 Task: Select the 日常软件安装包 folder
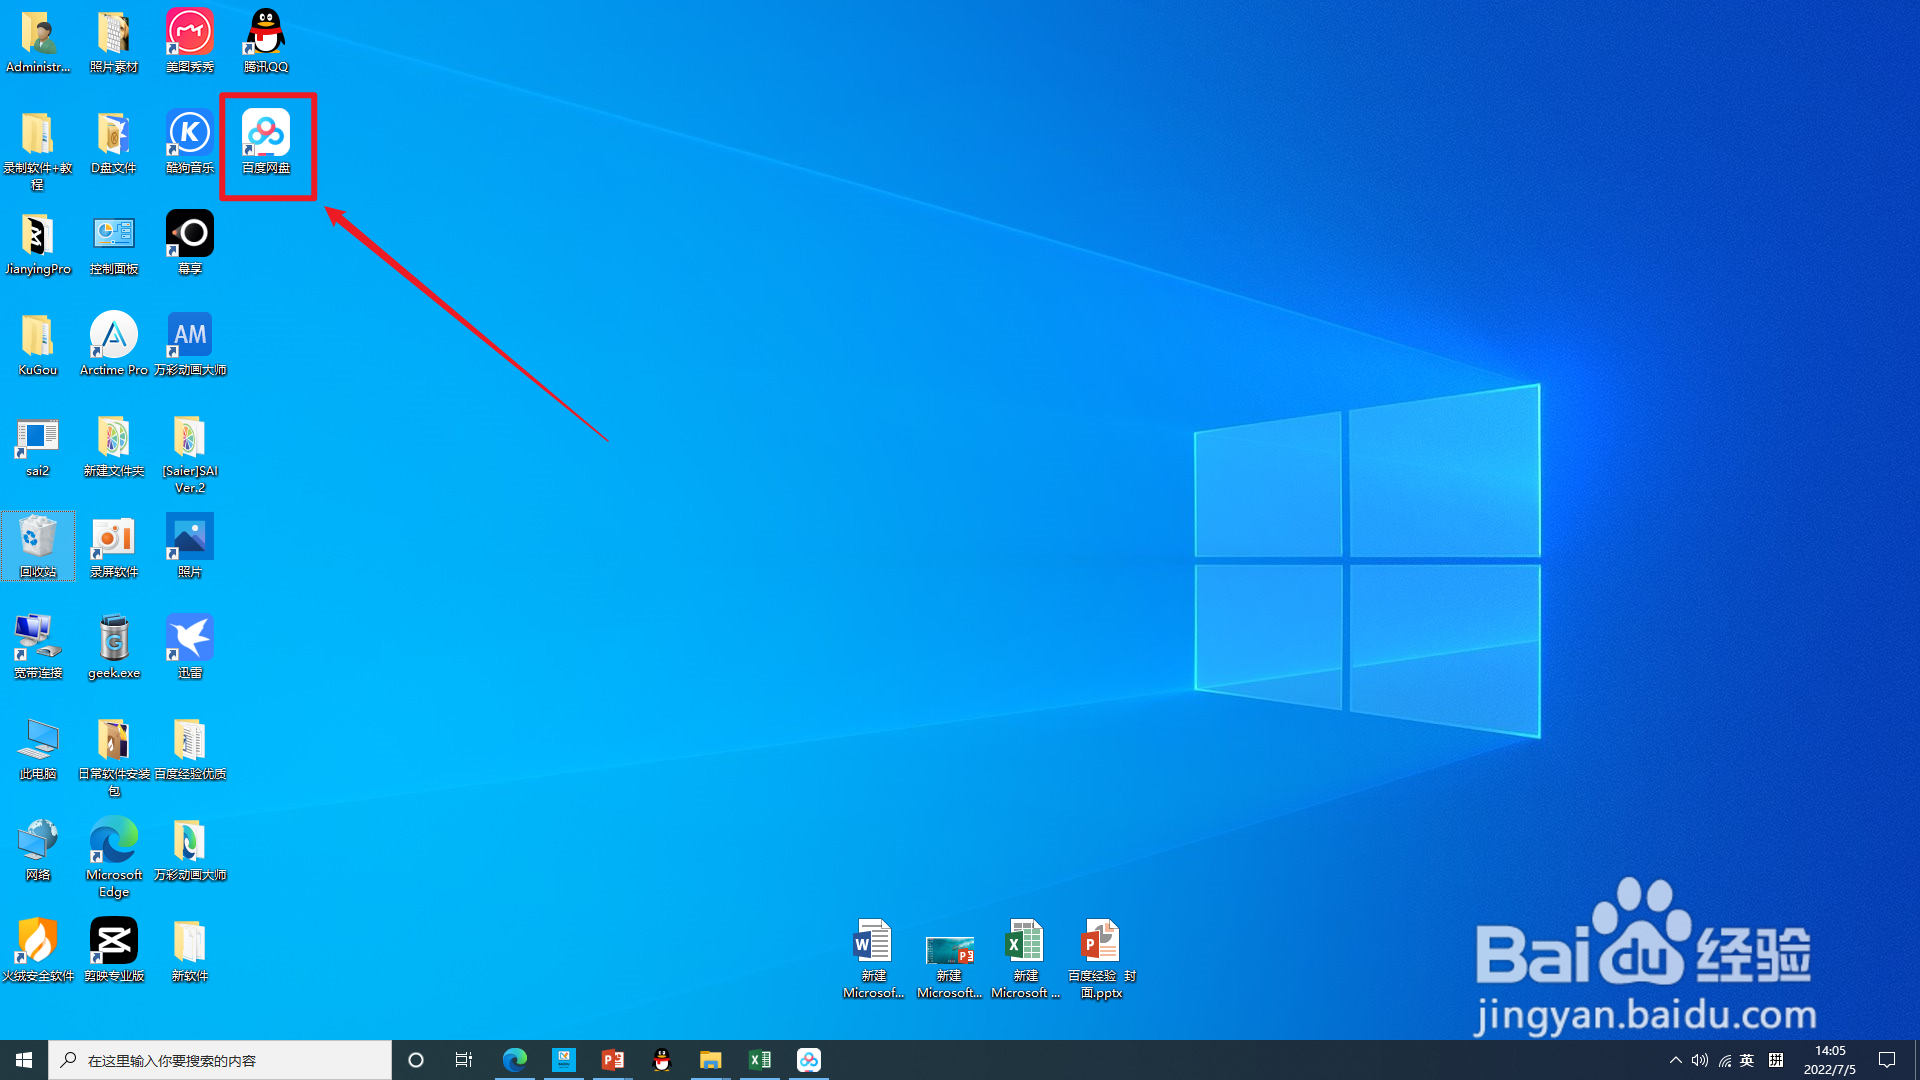[x=114, y=757]
